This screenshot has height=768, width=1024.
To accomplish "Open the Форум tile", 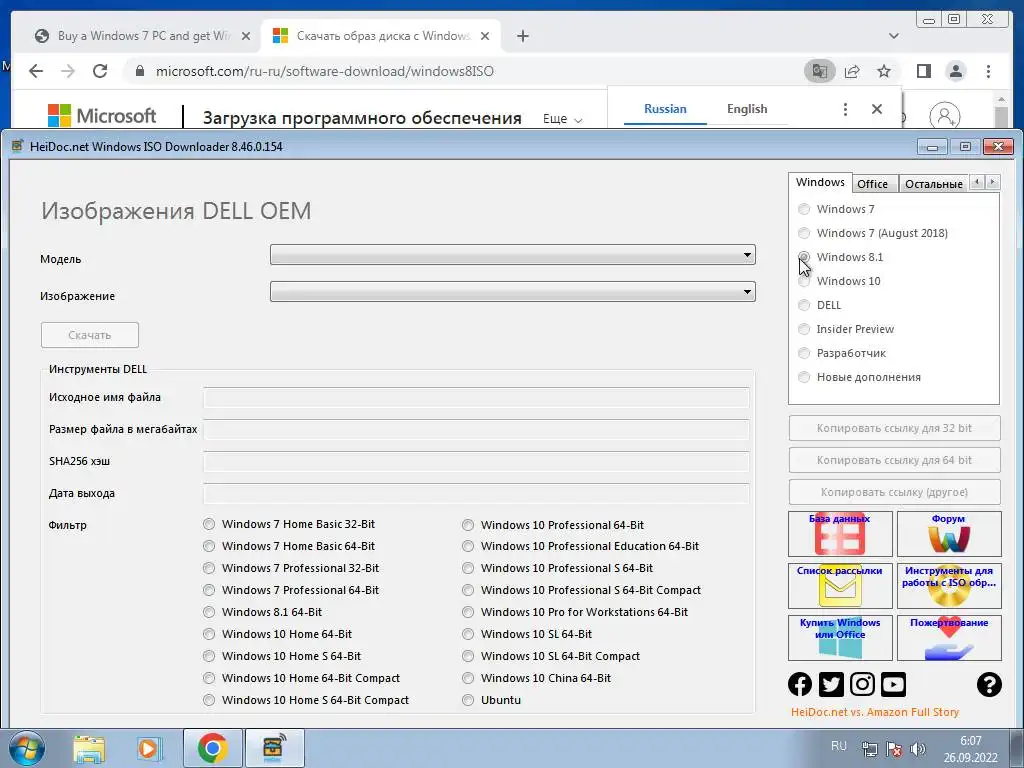I will 949,534.
